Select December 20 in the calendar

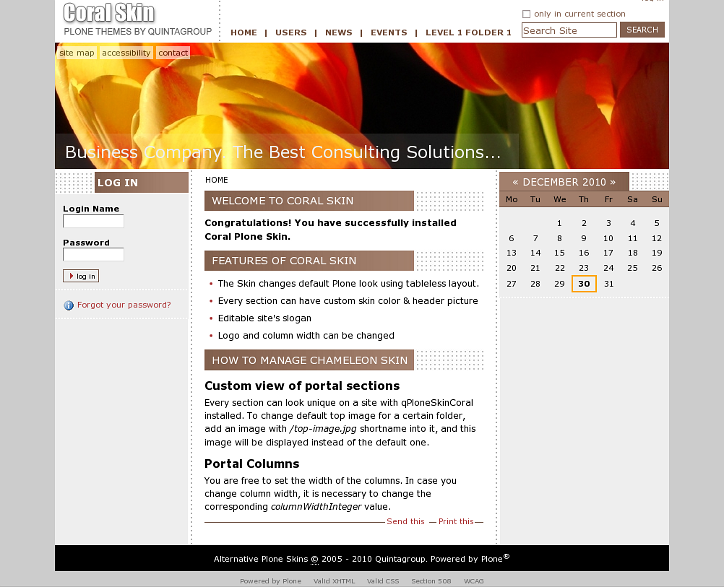click(511, 268)
